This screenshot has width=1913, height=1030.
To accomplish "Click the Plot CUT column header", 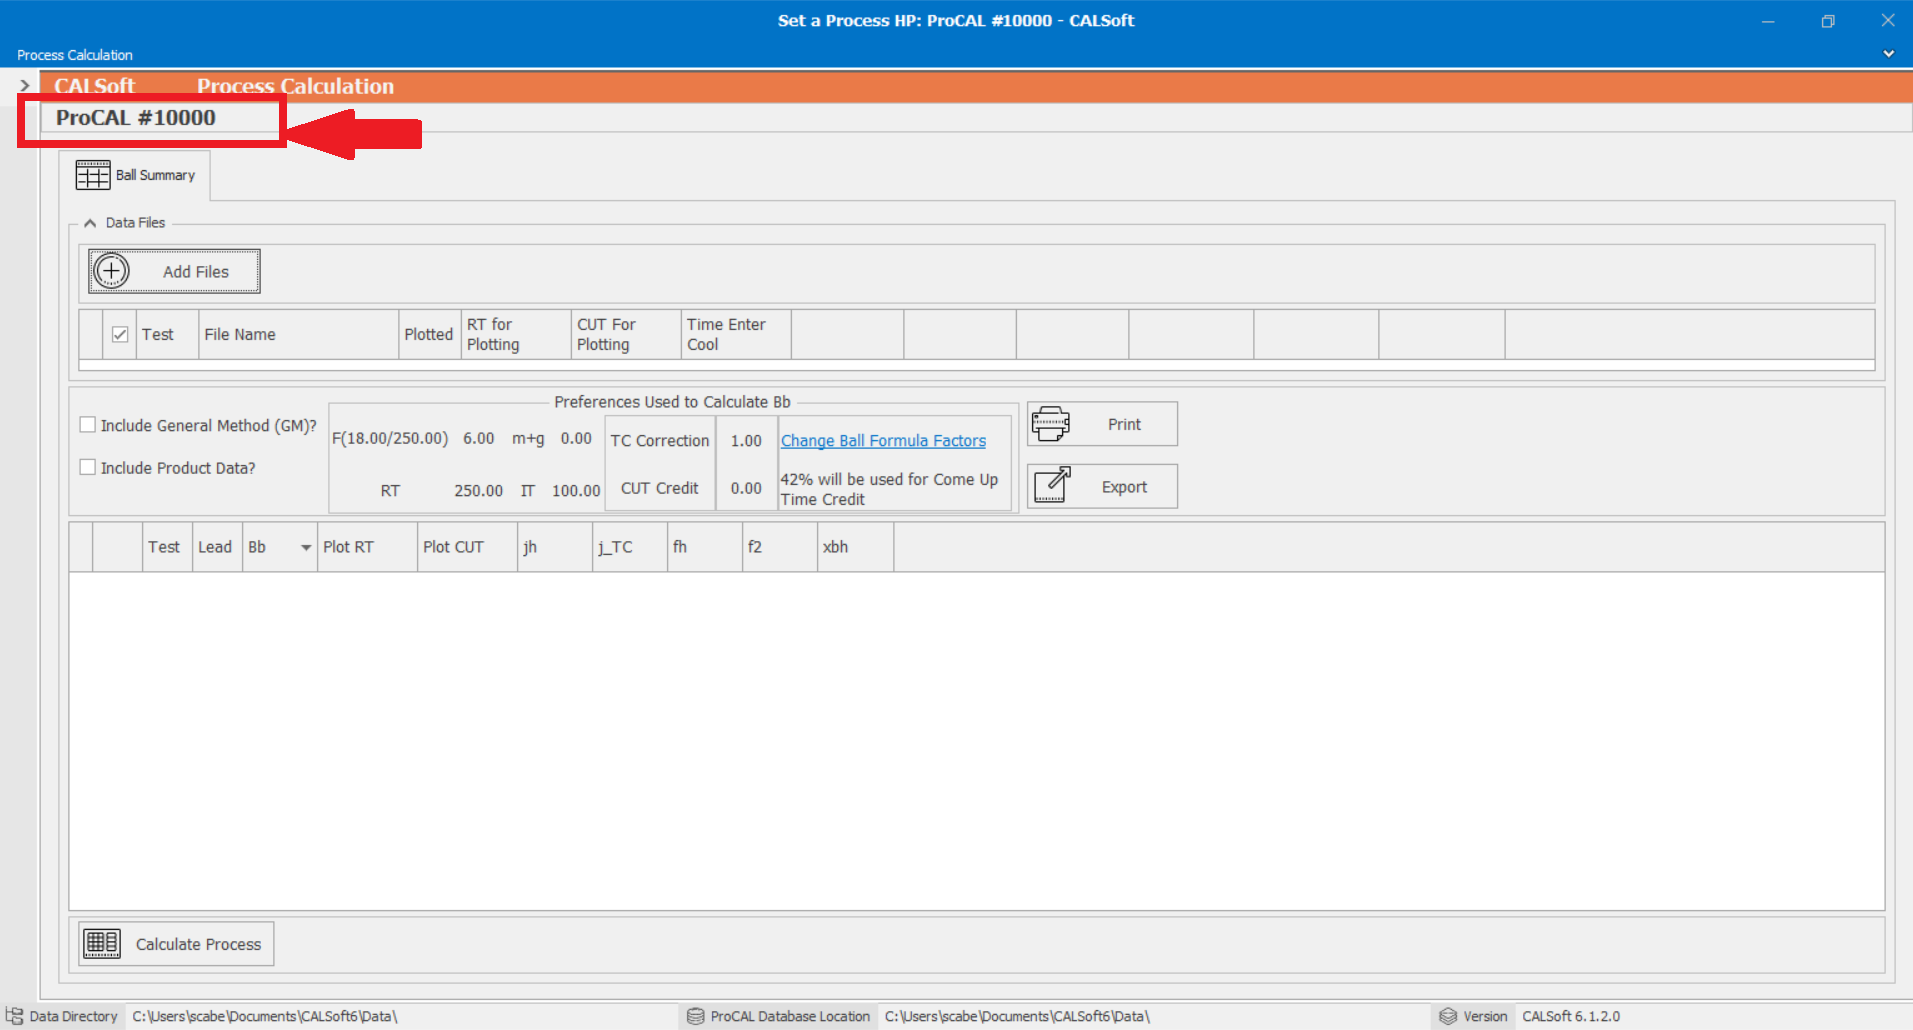I will 467,547.
